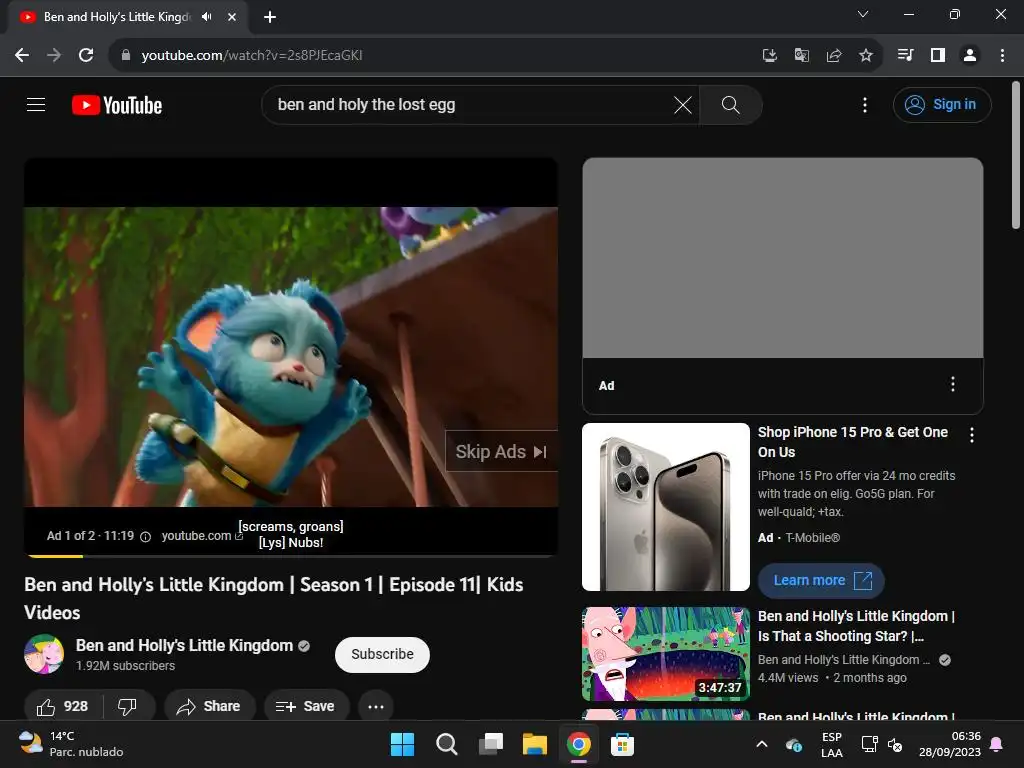Open more actions ellipsis under video
1024x768 pixels.
pos(376,707)
